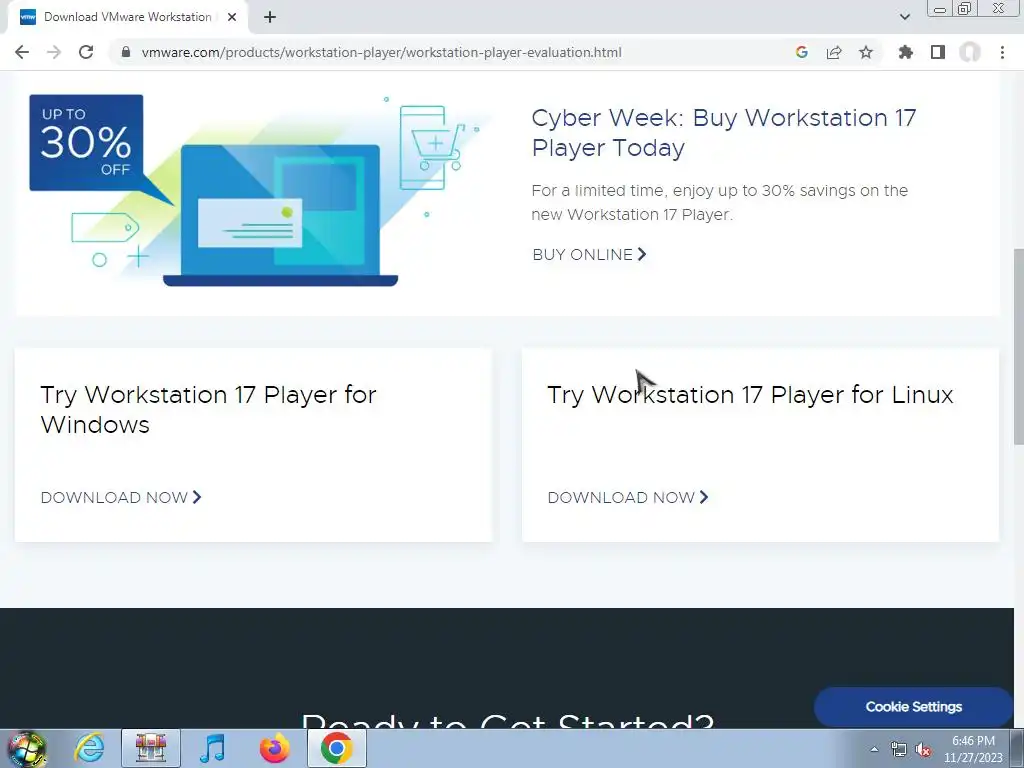Click the Try Workstation 17 Player for Linux title
1024x768 pixels.
click(750, 394)
